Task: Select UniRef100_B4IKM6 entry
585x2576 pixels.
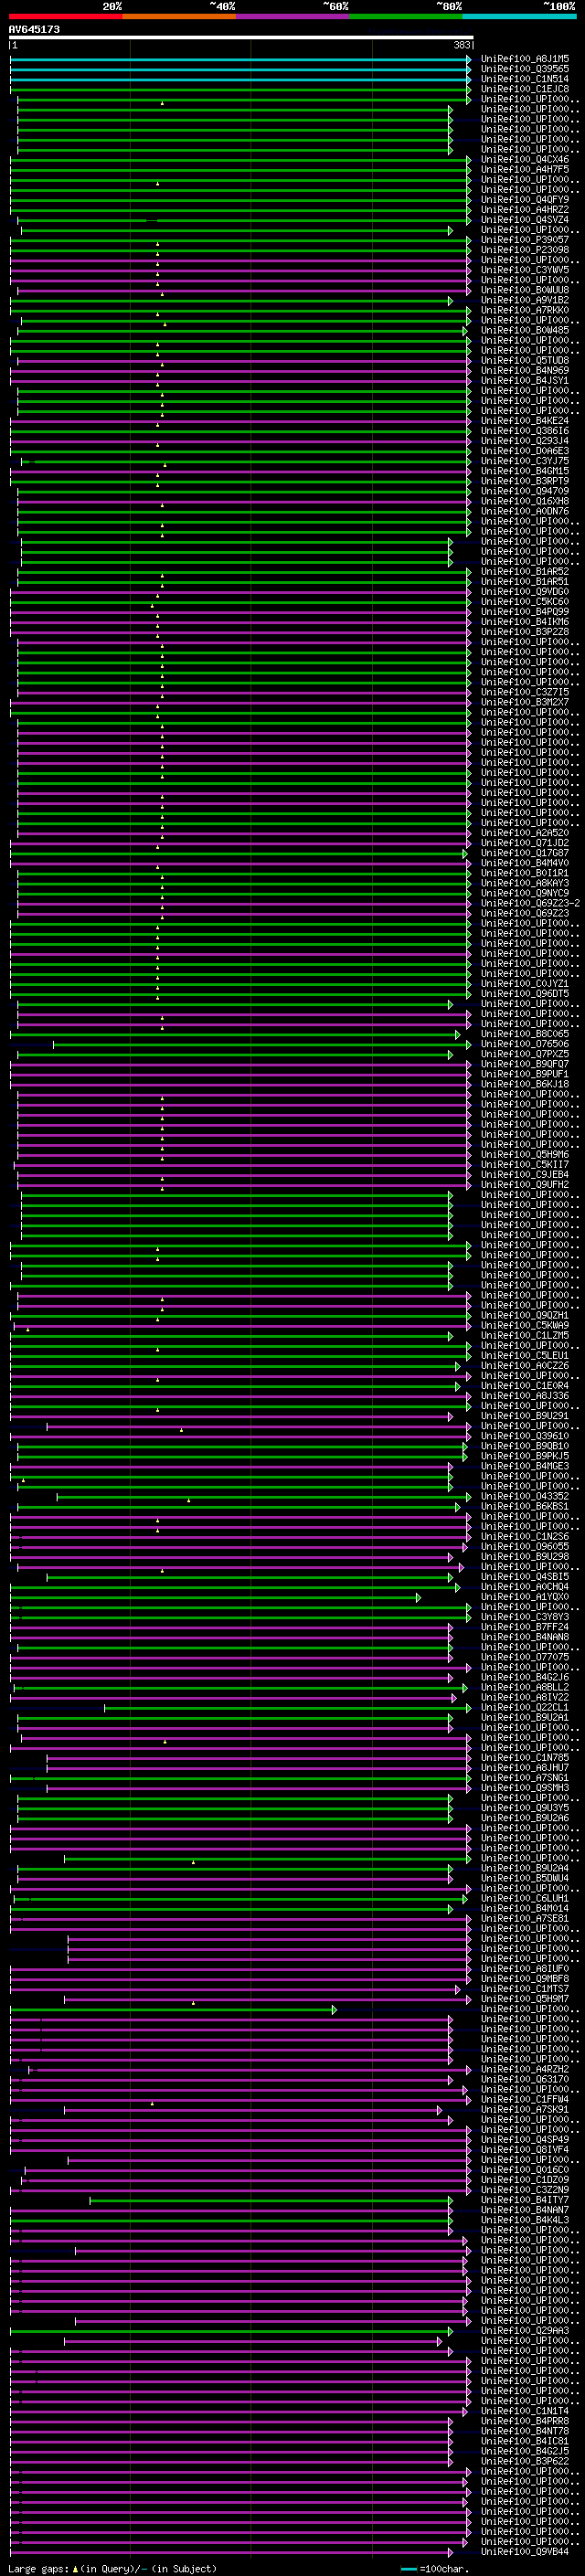Action: (525, 622)
